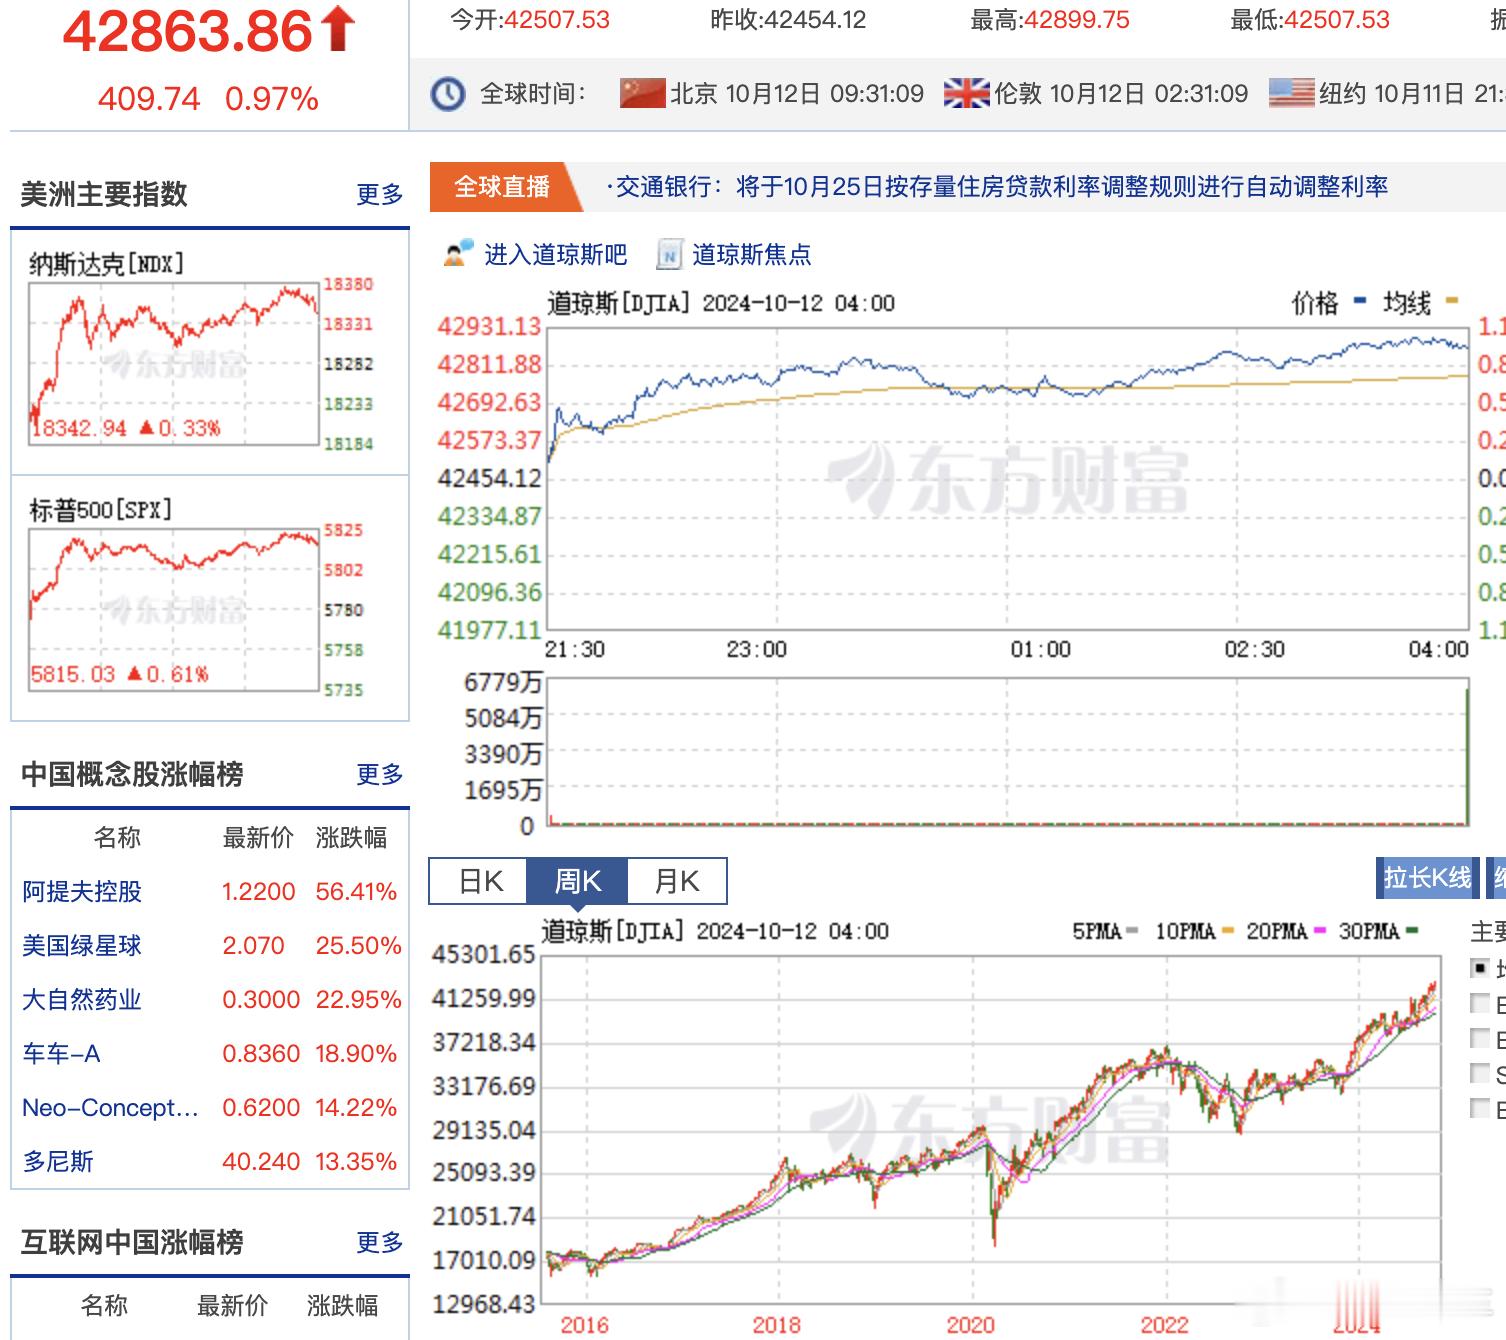Click the 最高:42899.75 value
1506x1340 pixels.
click(1050, 20)
